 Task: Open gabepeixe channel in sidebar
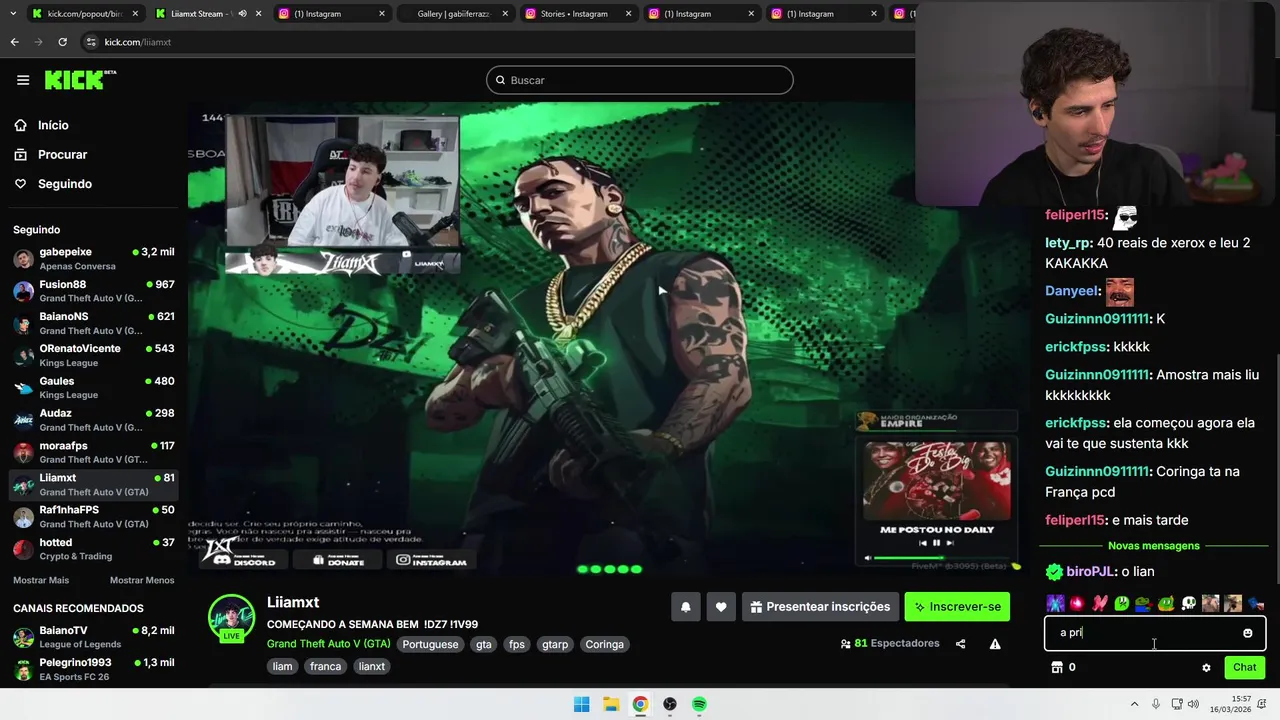tap(94, 259)
